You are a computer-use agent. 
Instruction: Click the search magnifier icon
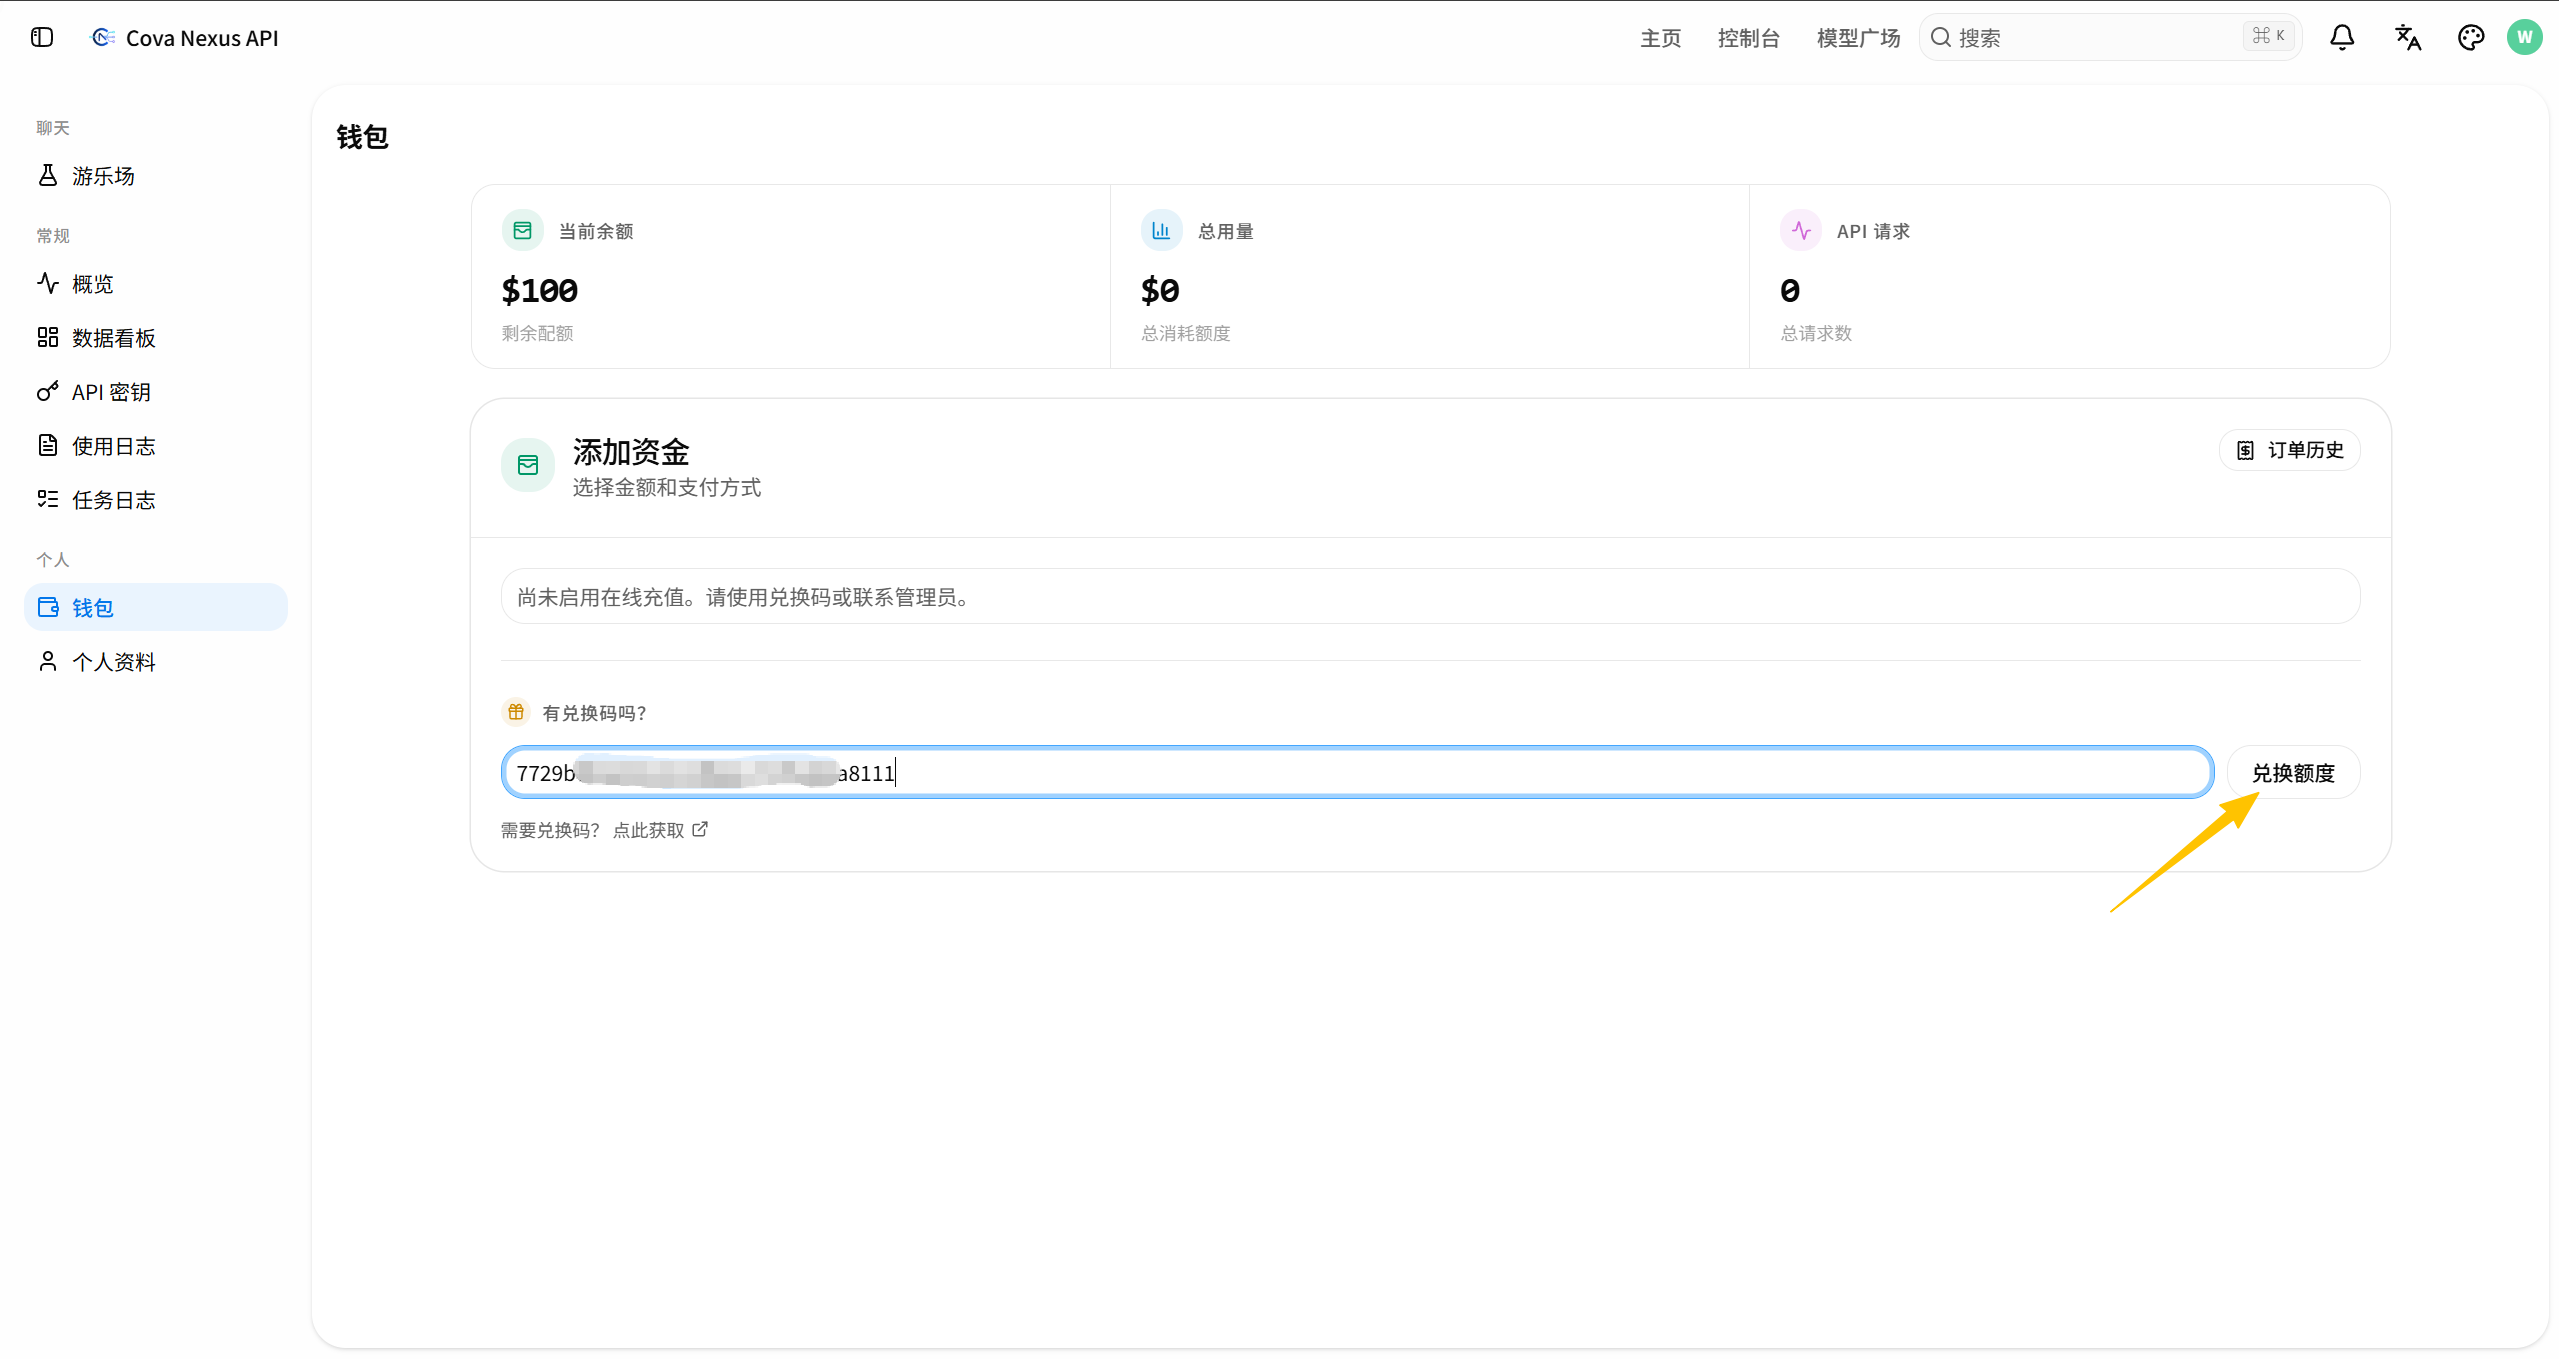pyautogui.click(x=1941, y=38)
